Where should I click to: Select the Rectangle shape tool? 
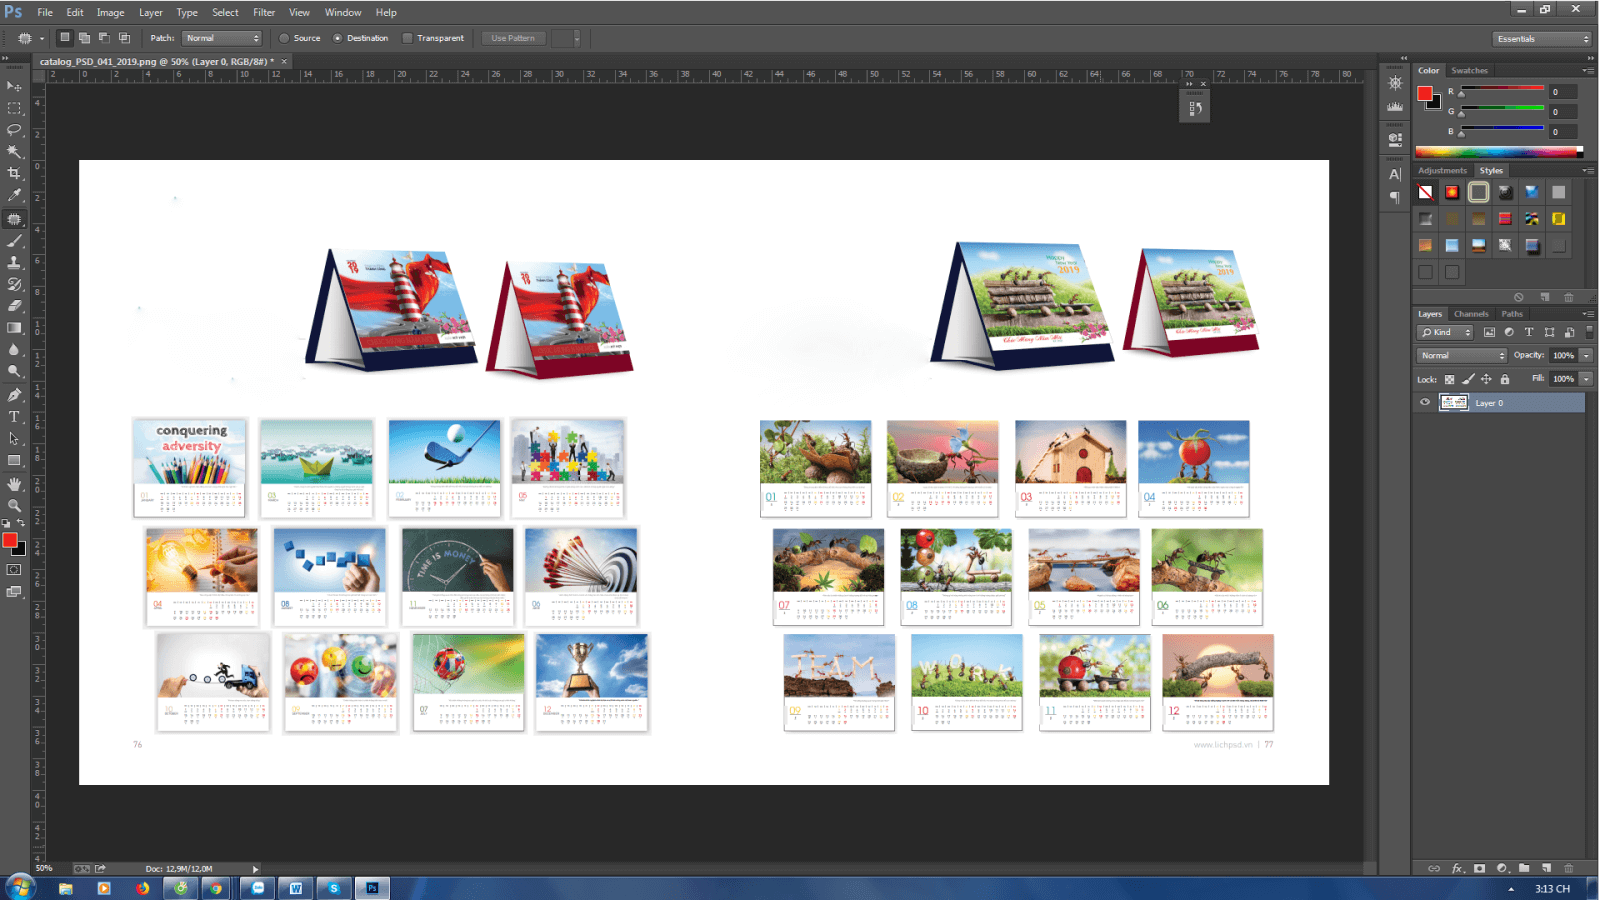(x=14, y=461)
